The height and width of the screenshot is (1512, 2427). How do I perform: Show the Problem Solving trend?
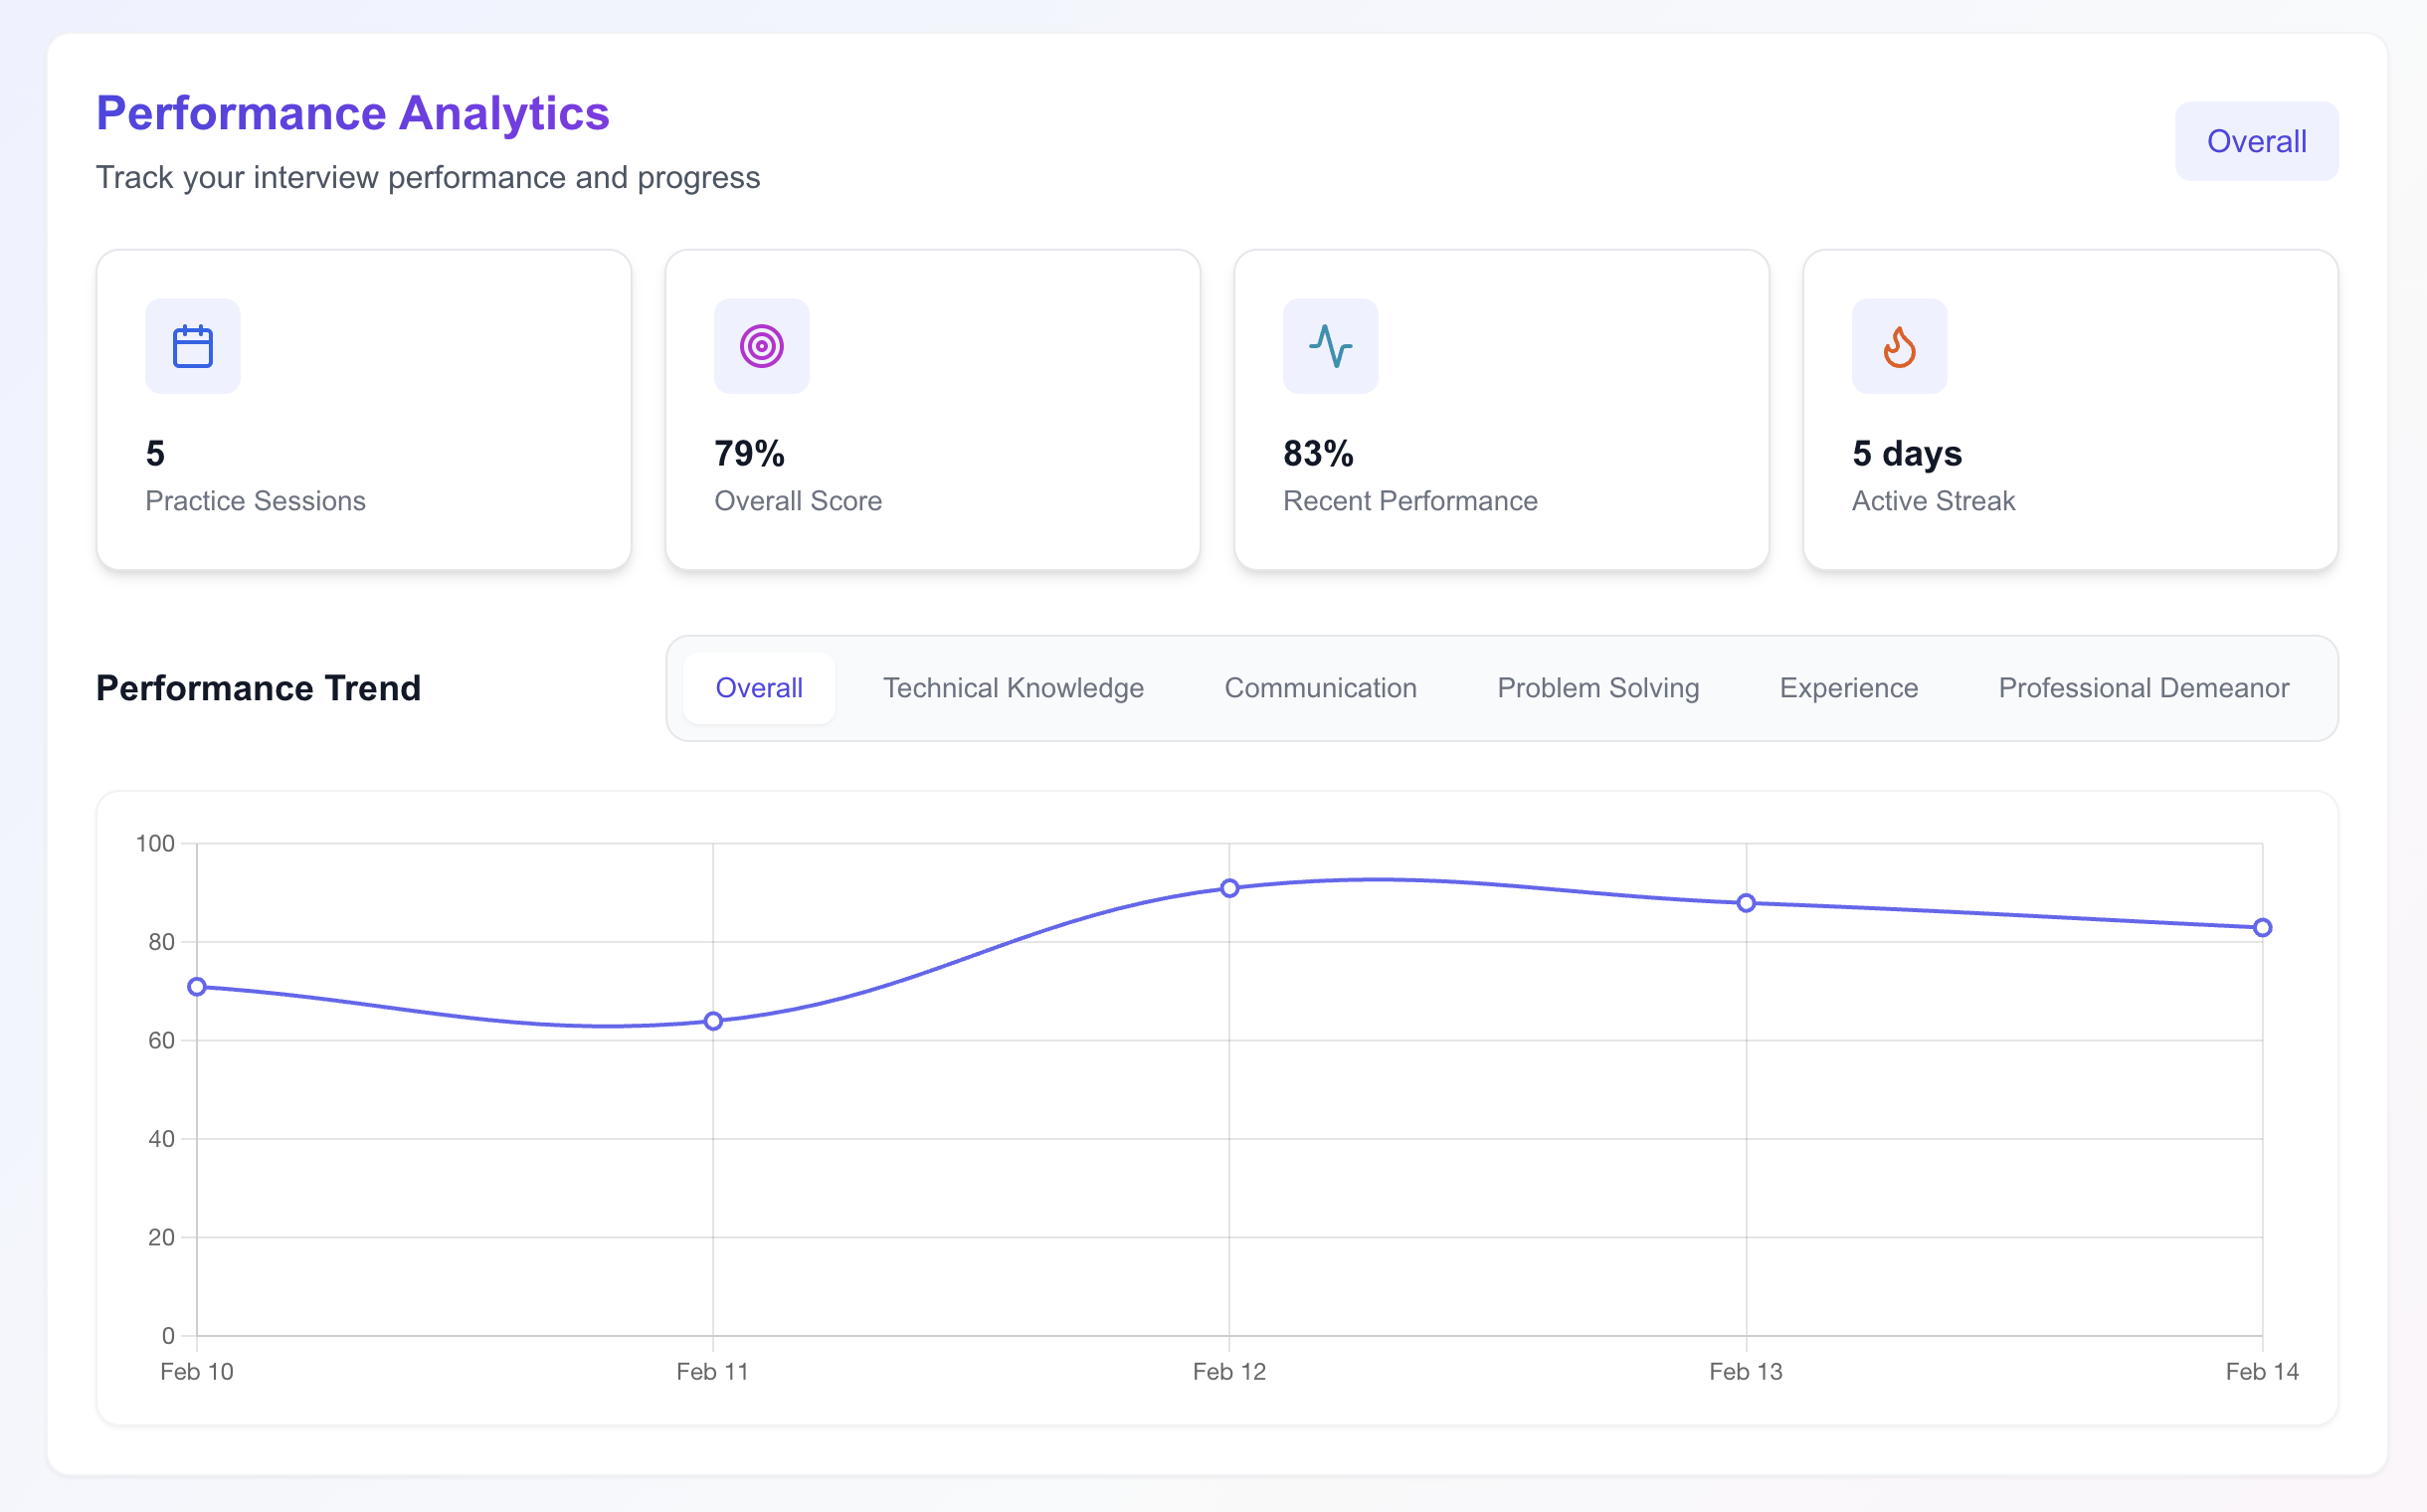(1598, 688)
